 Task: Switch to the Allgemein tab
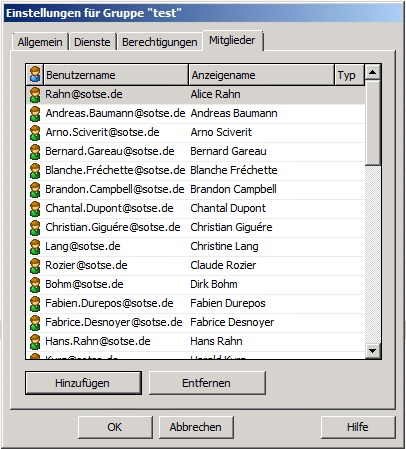tap(40, 42)
